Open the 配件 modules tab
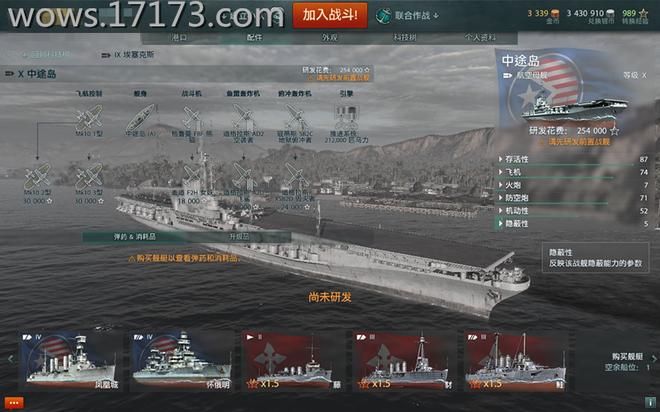The image size is (660, 412). coord(254,38)
